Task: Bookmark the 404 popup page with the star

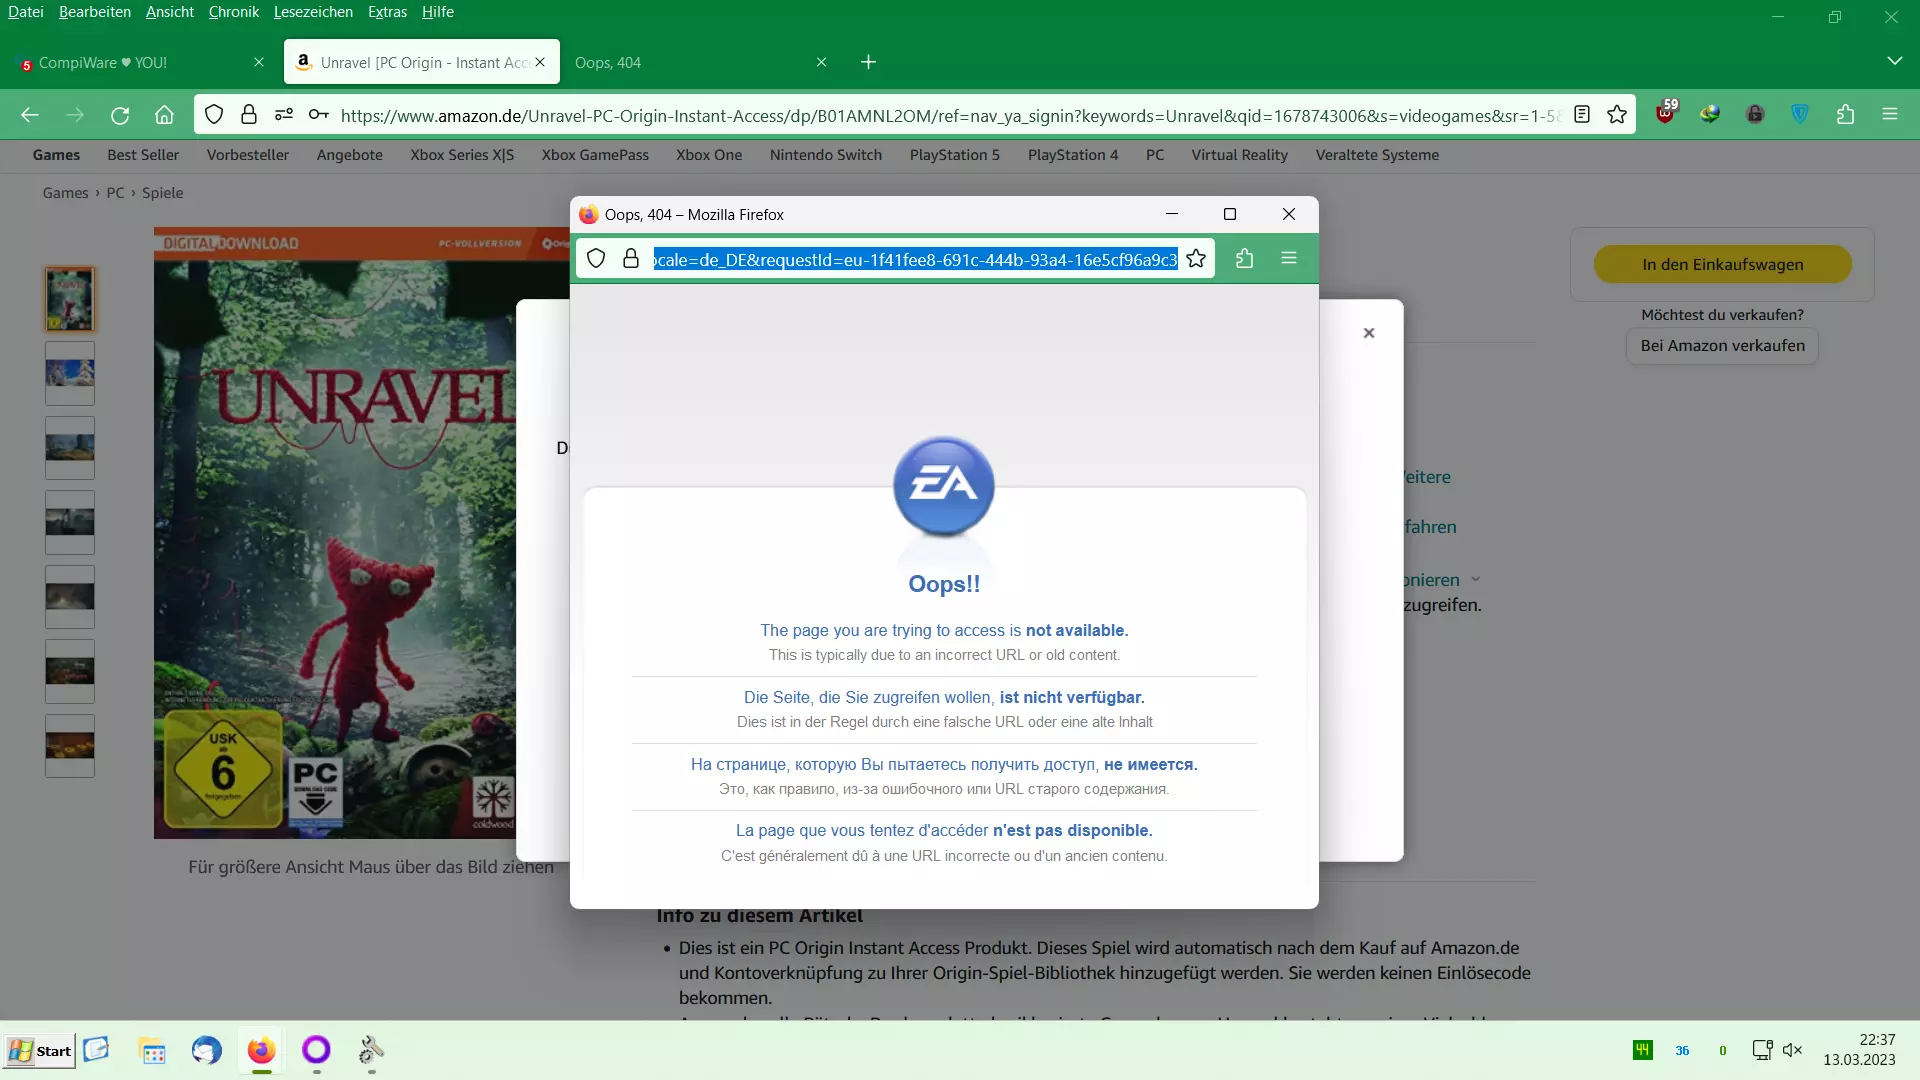Action: 1196,259
